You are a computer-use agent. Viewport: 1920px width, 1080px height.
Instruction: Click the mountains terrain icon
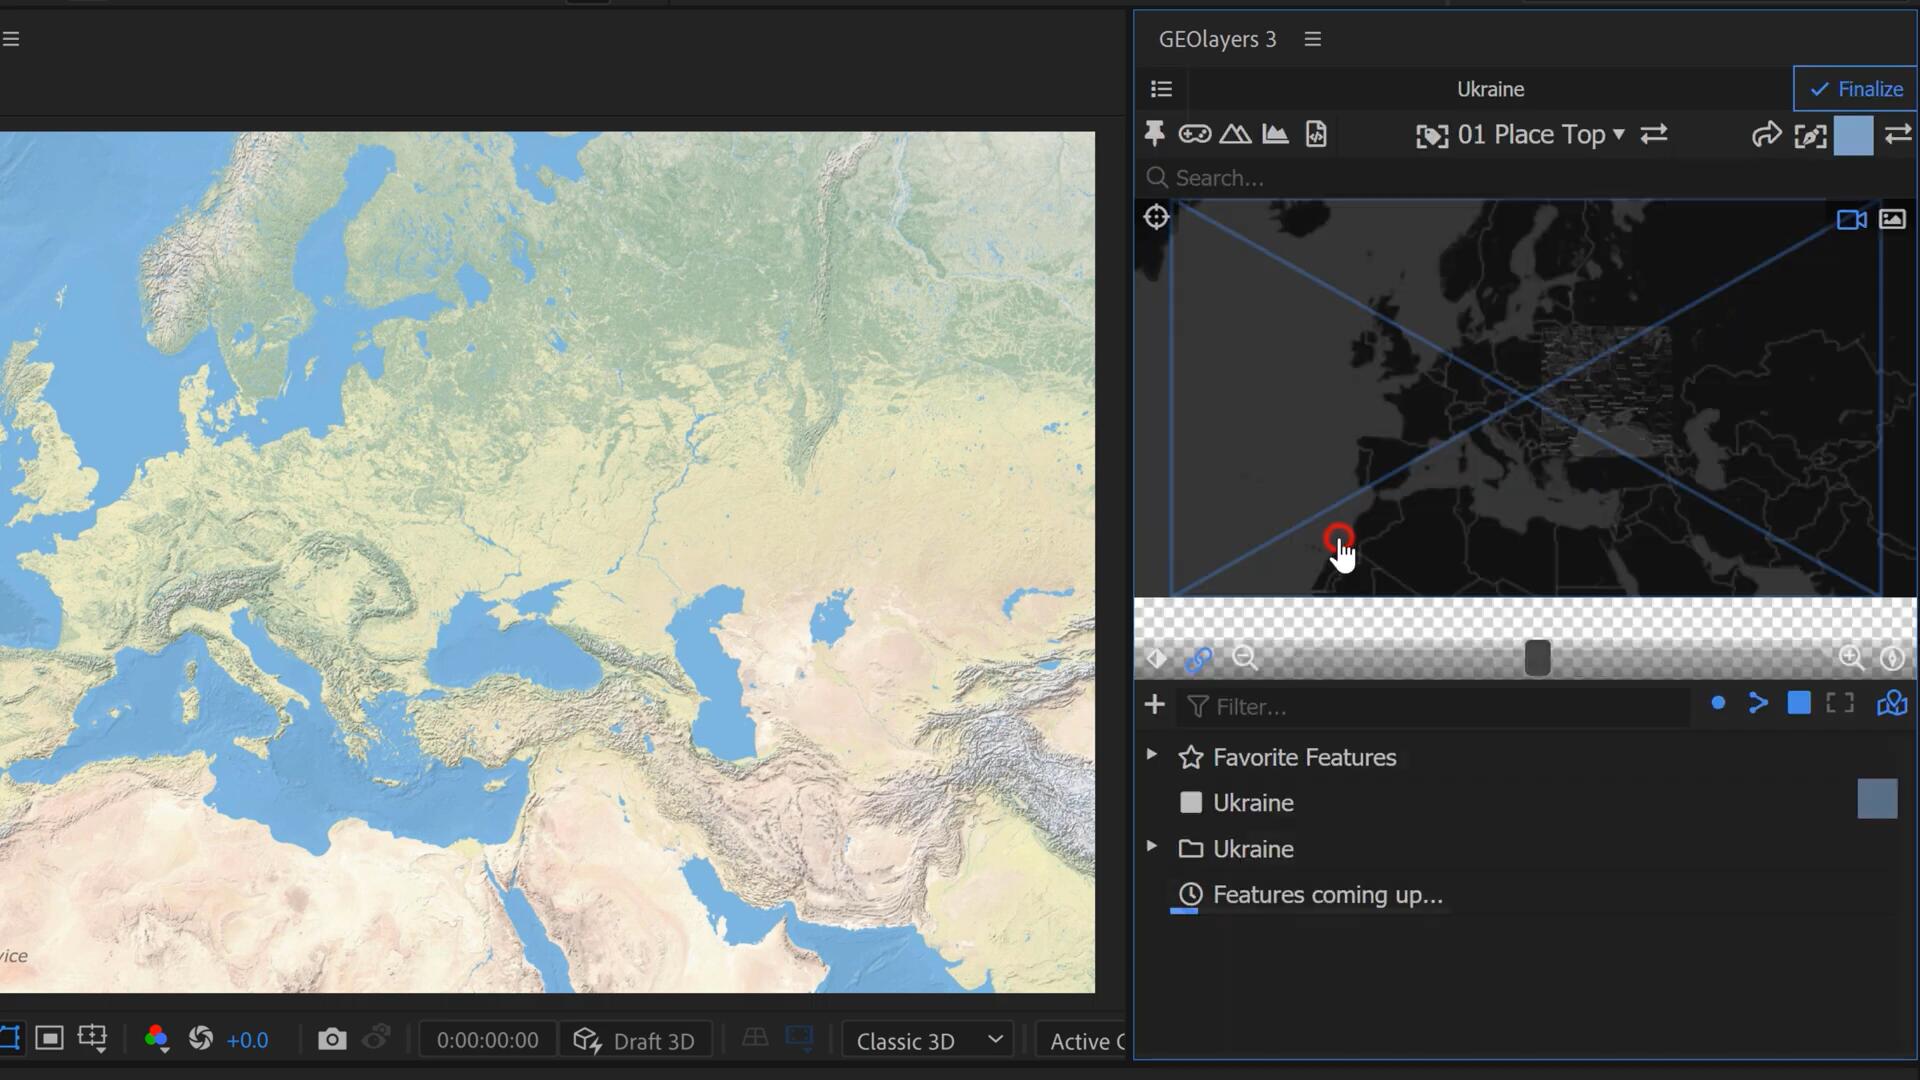click(x=1235, y=134)
